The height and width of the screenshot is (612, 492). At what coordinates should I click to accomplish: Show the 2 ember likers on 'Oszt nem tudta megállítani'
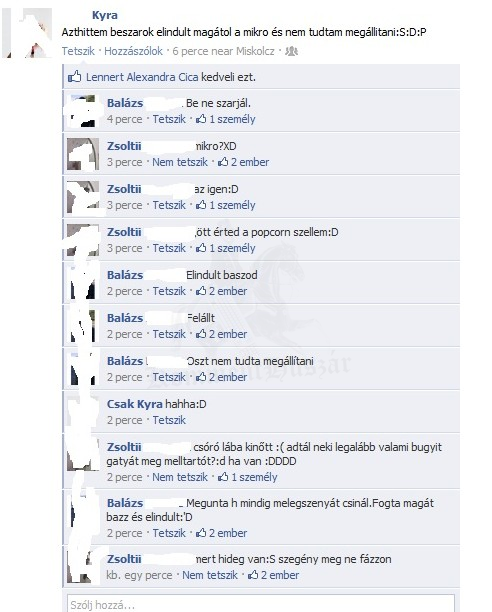coord(221,377)
